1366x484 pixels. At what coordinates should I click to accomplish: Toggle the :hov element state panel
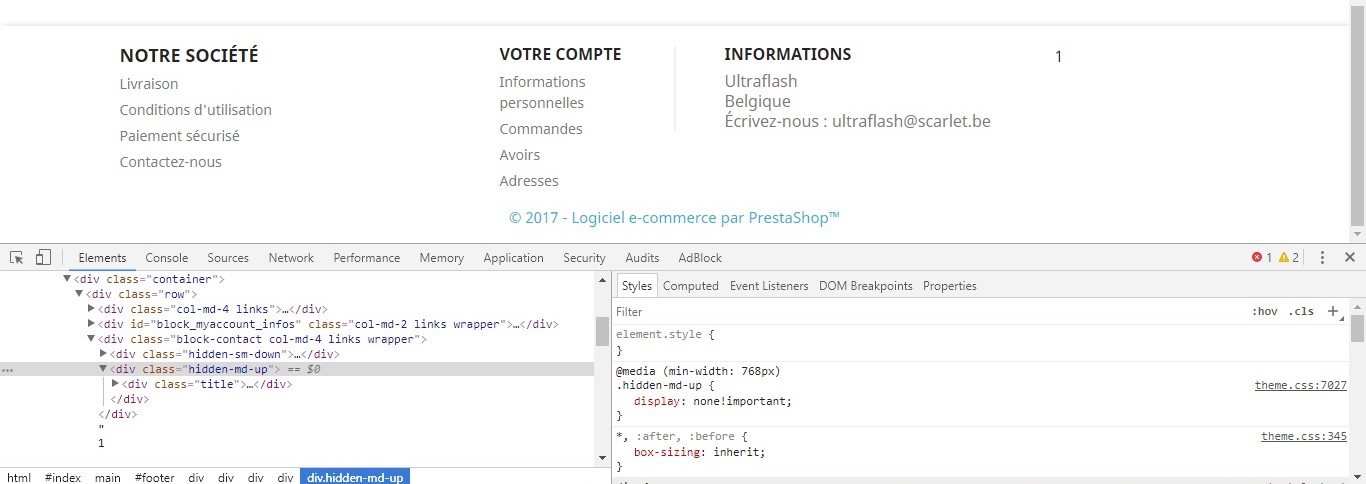coord(1265,312)
